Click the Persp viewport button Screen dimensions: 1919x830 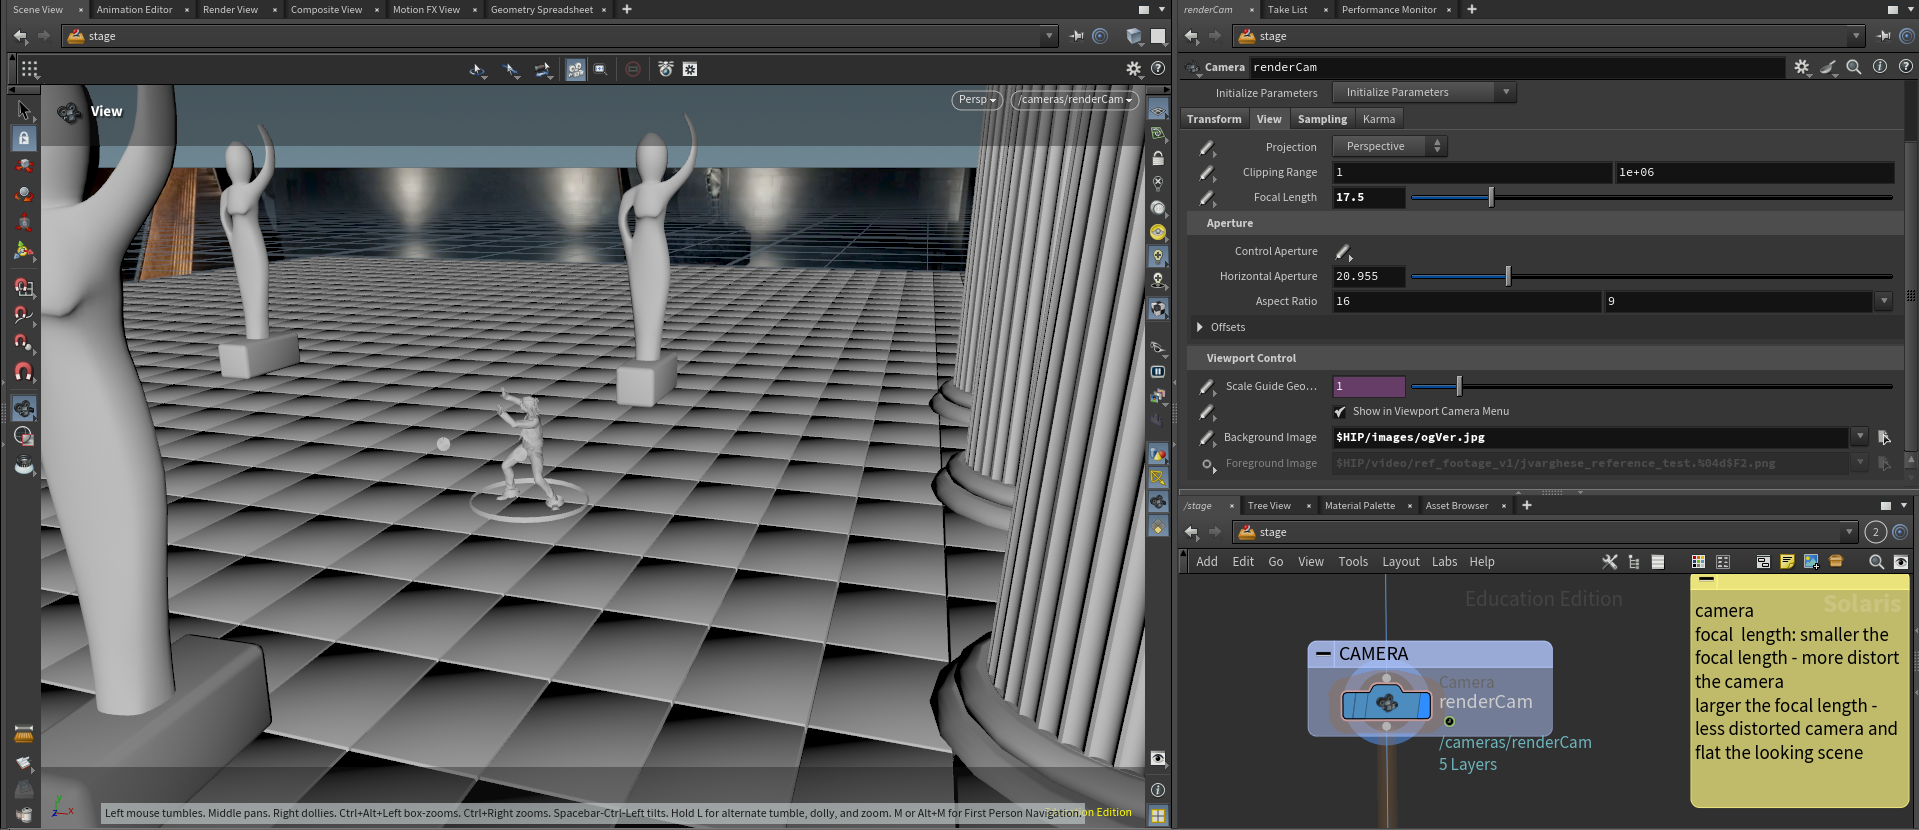pyautogui.click(x=976, y=100)
